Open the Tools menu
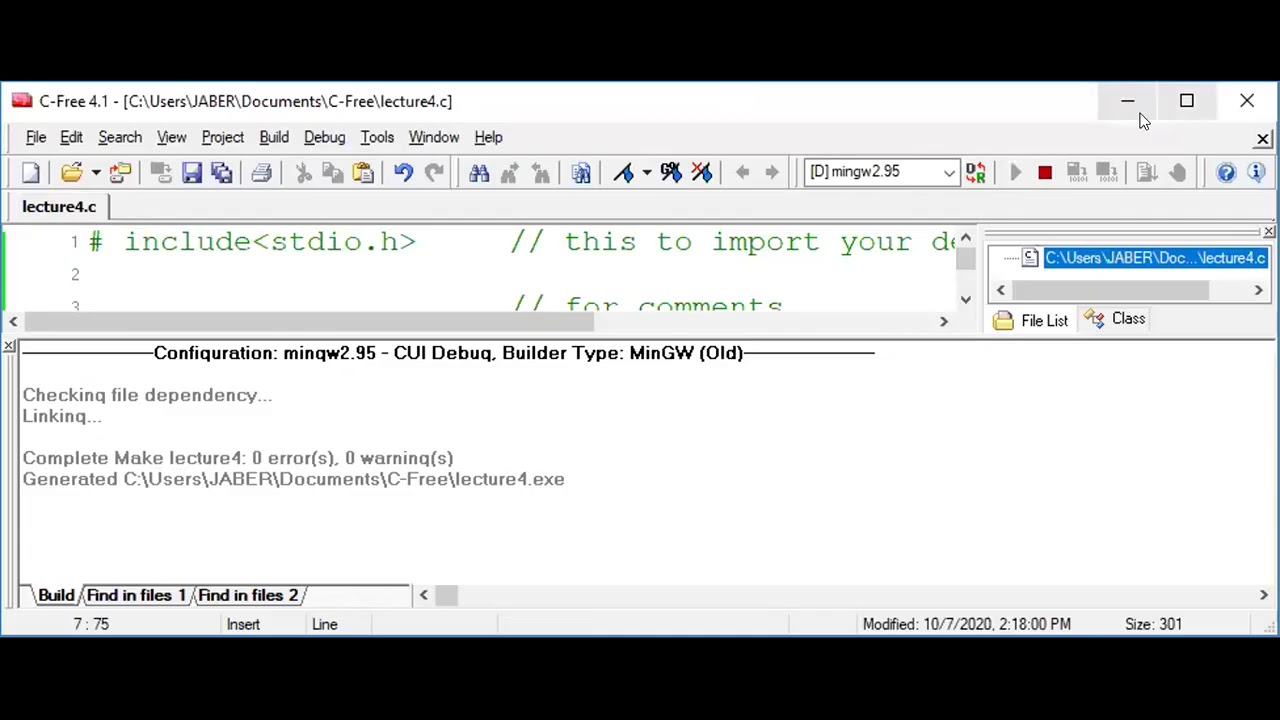This screenshot has width=1280, height=720. [377, 137]
